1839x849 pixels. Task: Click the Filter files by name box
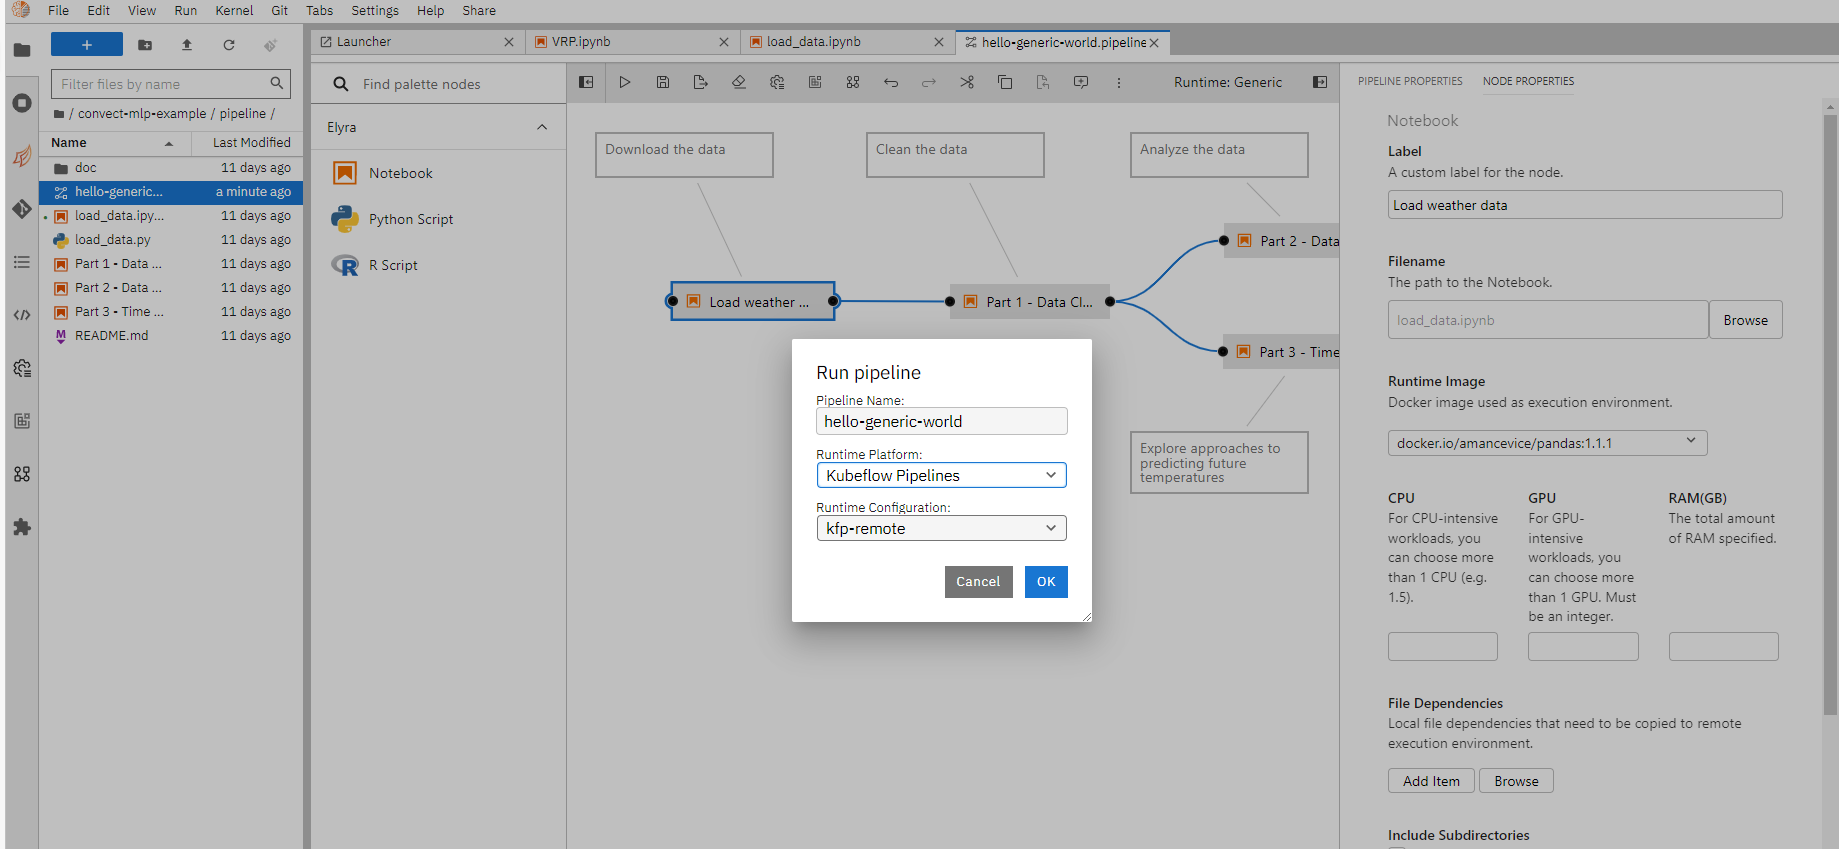(x=171, y=84)
